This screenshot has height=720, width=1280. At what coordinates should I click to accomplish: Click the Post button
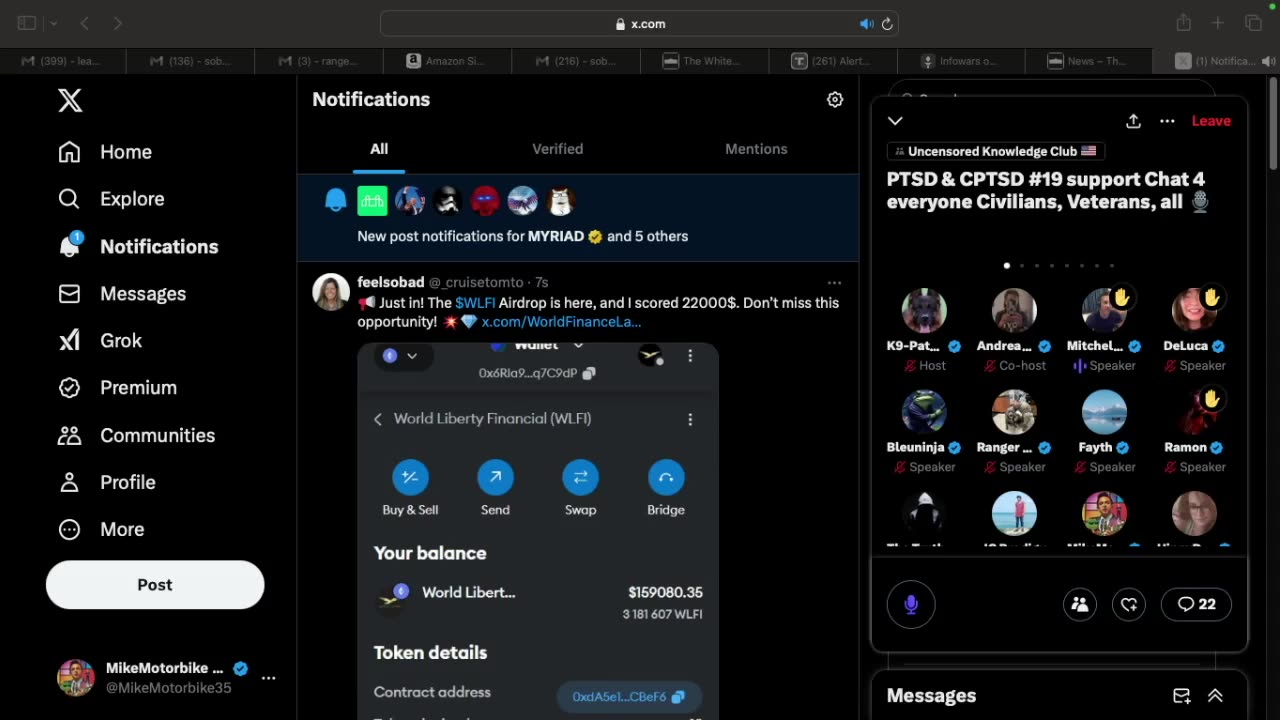tap(155, 585)
